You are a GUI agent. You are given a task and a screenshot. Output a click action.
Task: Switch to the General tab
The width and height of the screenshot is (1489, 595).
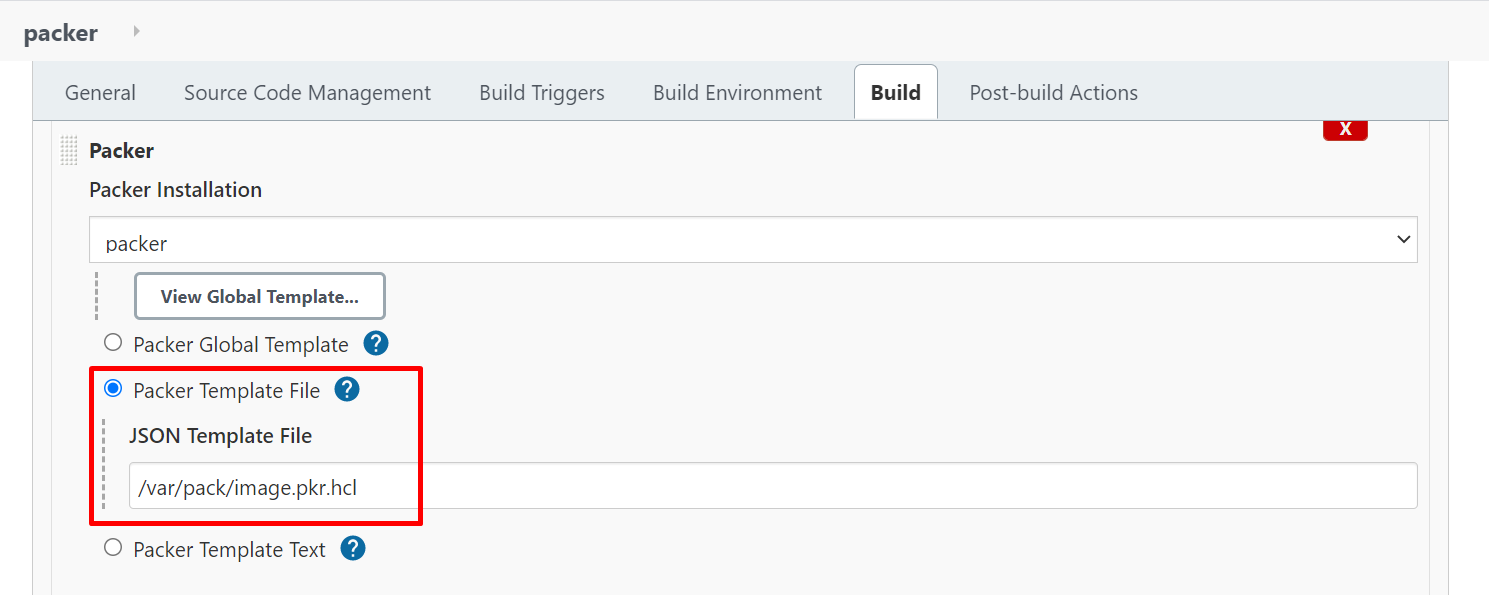pyautogui.click(x=100, y=93)
